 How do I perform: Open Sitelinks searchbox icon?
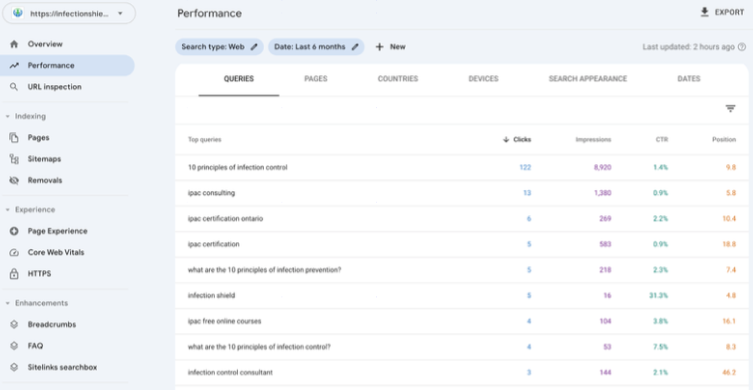pos(14,367)
